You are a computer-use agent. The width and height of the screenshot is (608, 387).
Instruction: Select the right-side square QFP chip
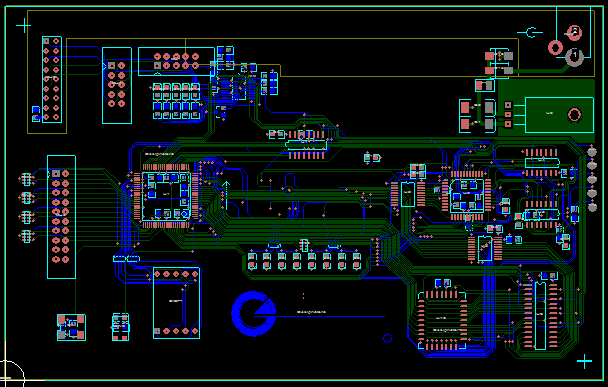(x=467, y=196)
